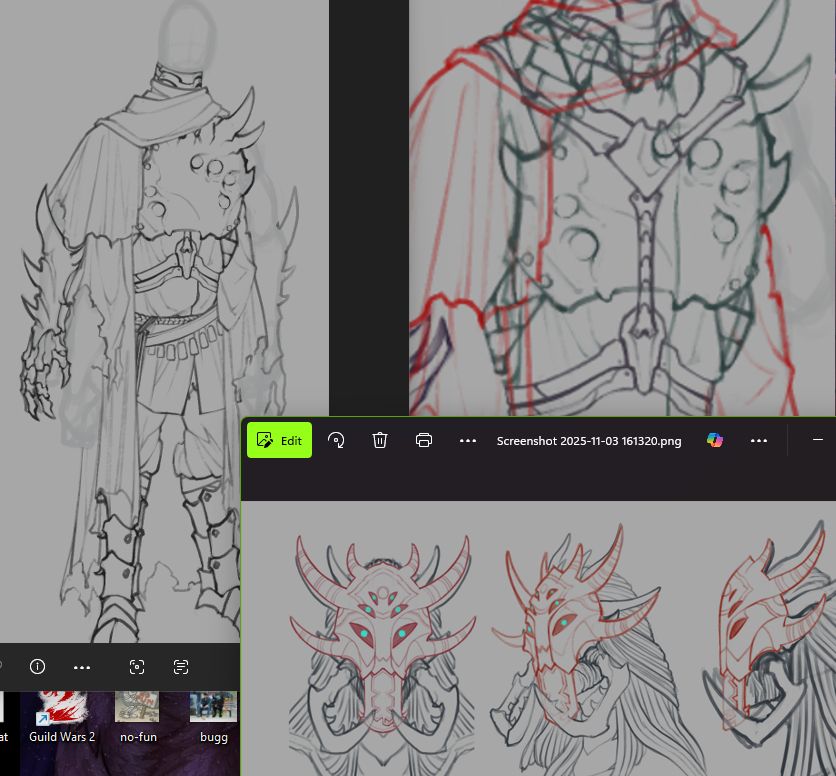The image size is (836, 776).
Task: Select the no-fun desktop file
Action: pyautogui.click(x=138, y=718)
